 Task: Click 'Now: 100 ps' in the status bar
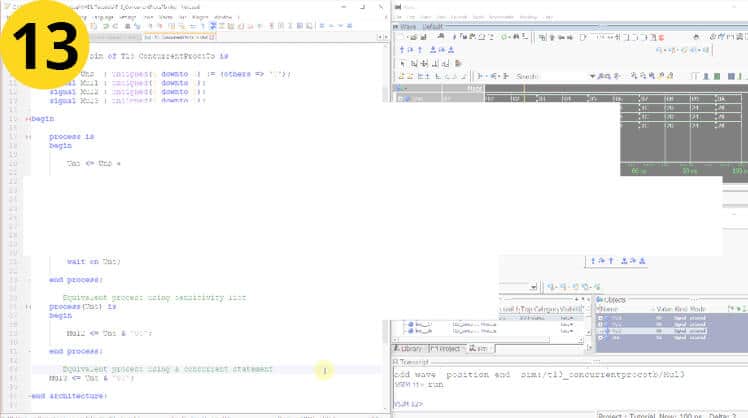pos(681,415)
